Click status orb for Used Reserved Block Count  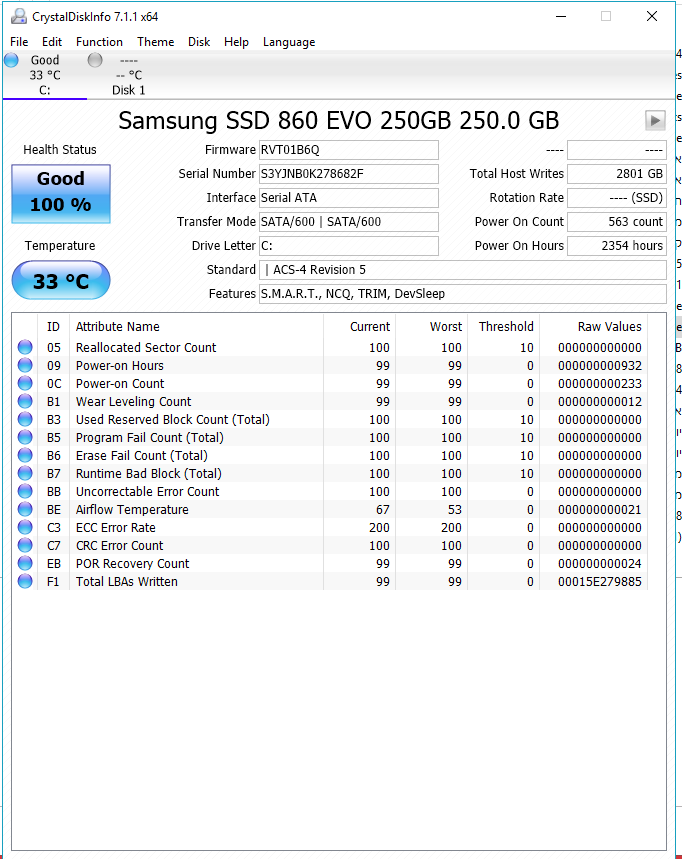25,419
